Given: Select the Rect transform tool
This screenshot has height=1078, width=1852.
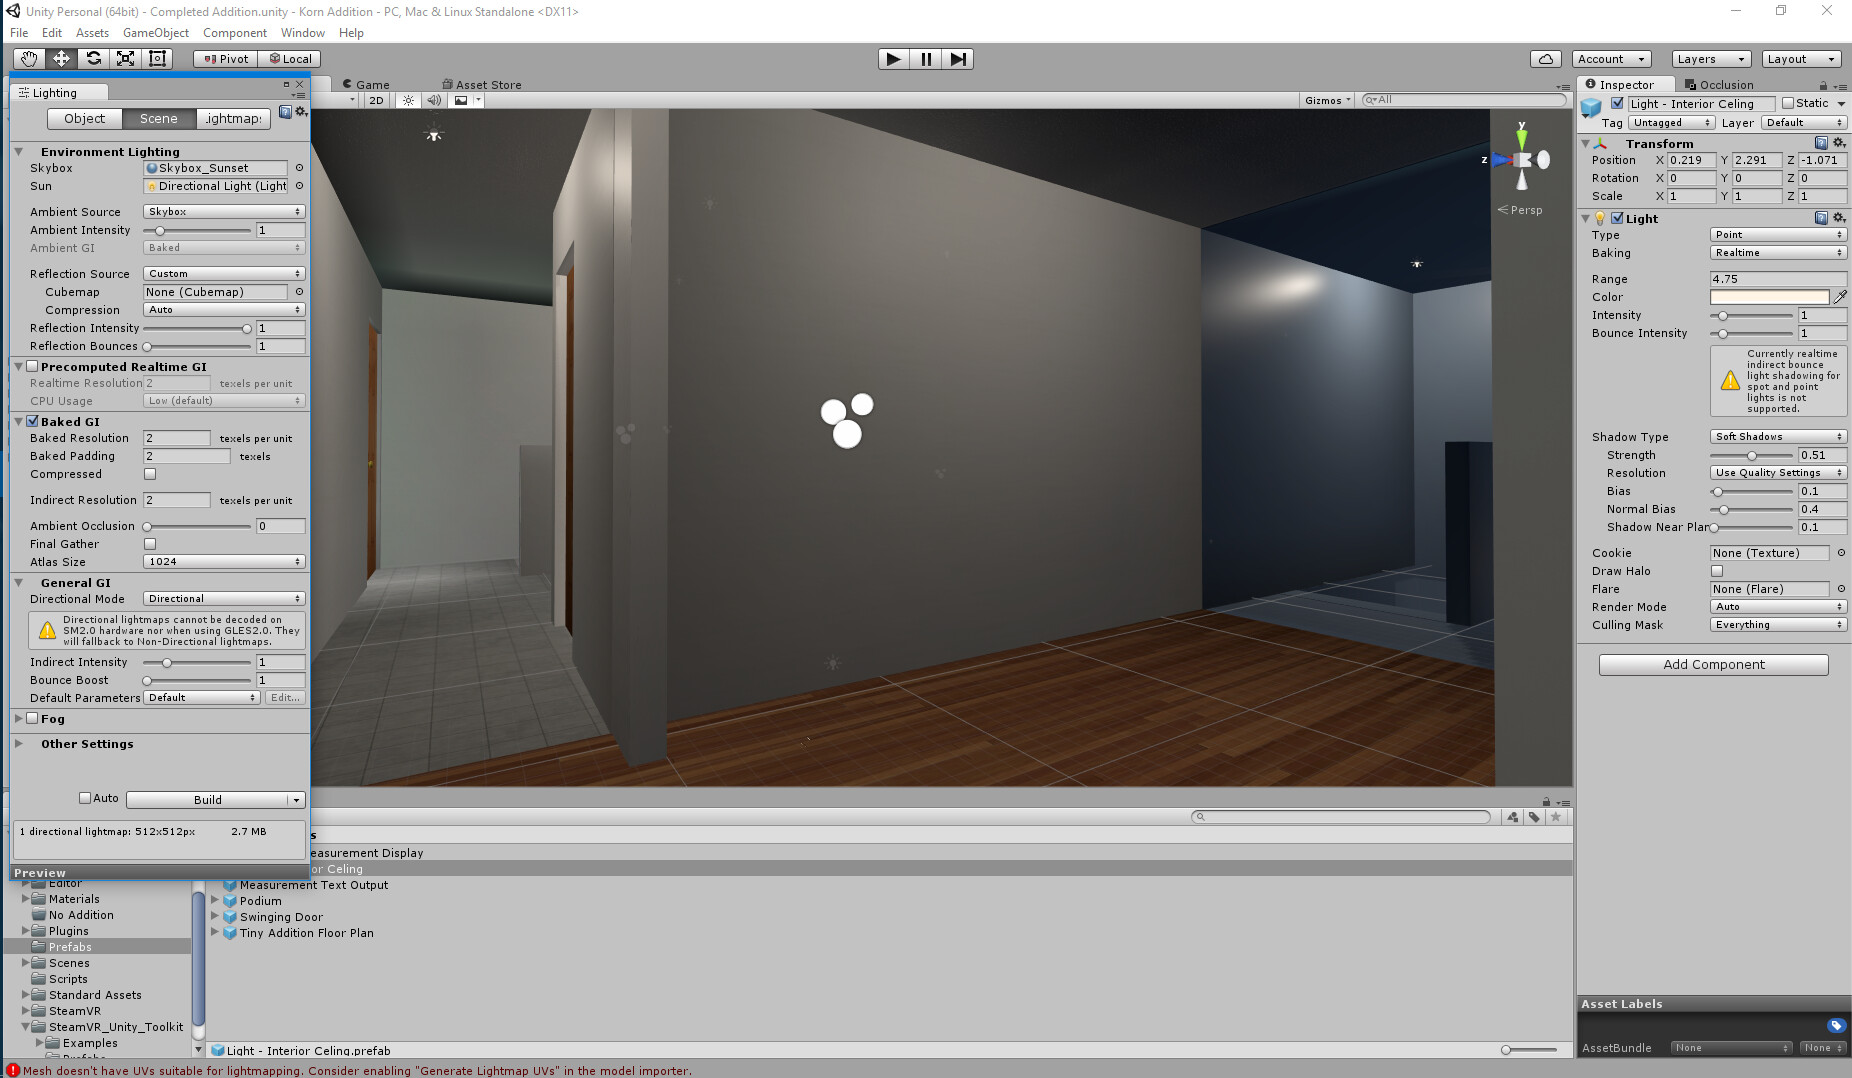Looking at the screenshot, I should click(x=157, y=58).
